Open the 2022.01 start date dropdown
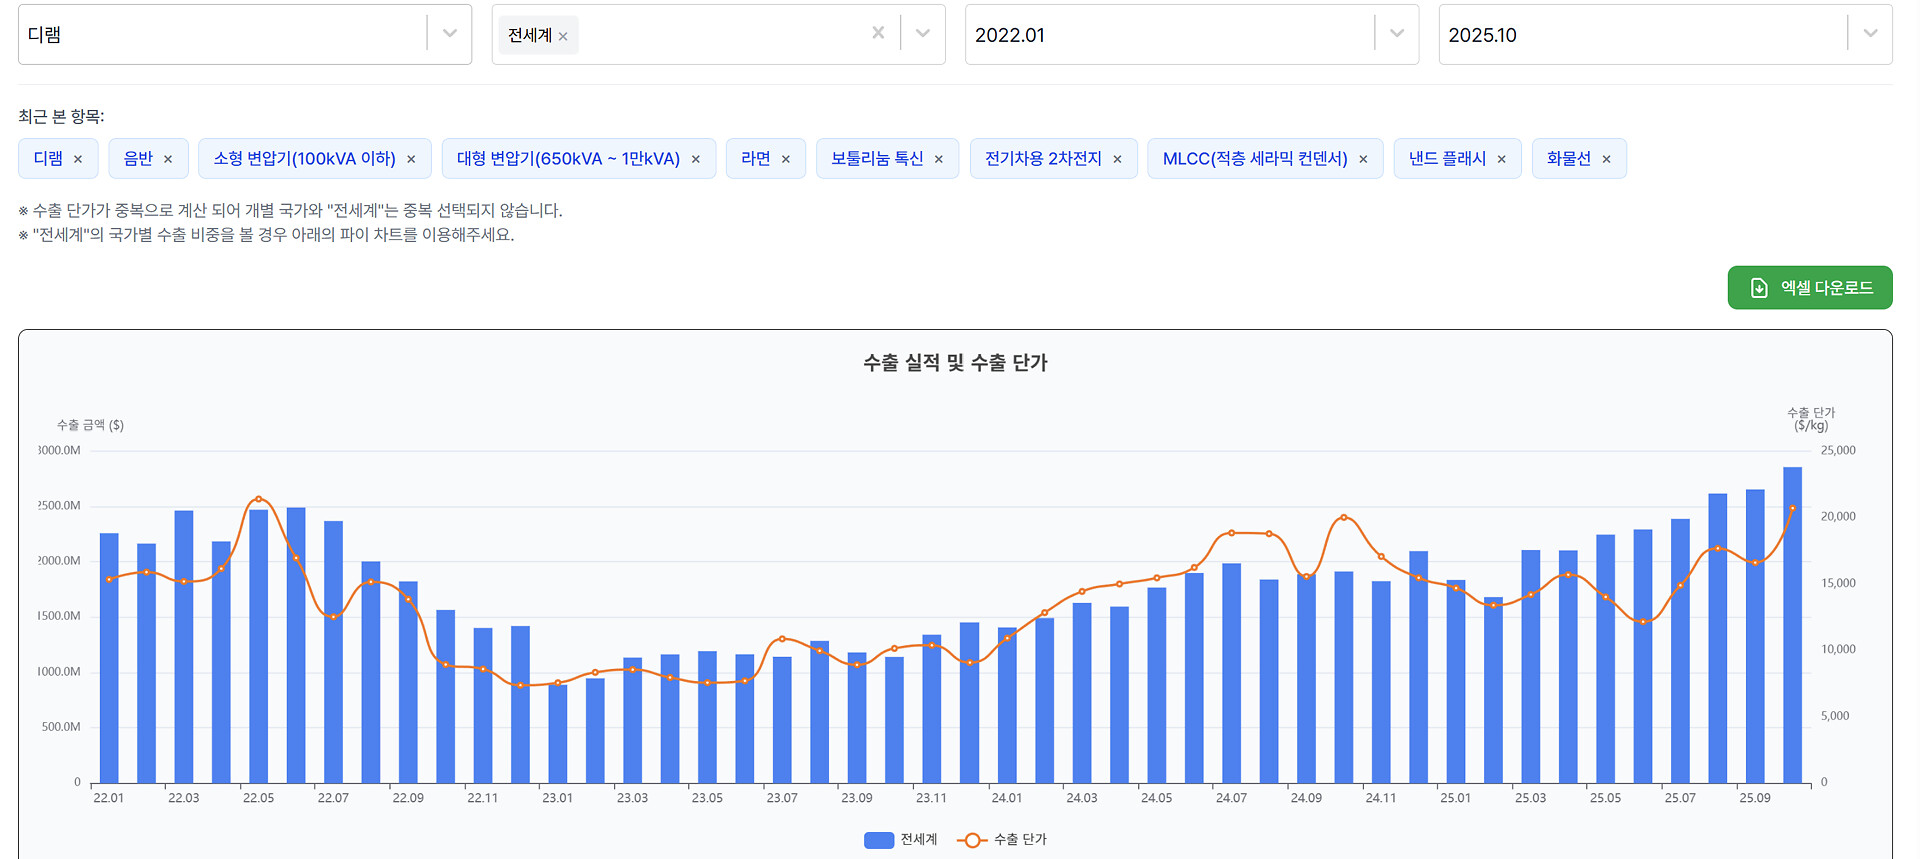This screenshot has width=1920, height=859. [x=1396, y=34]
